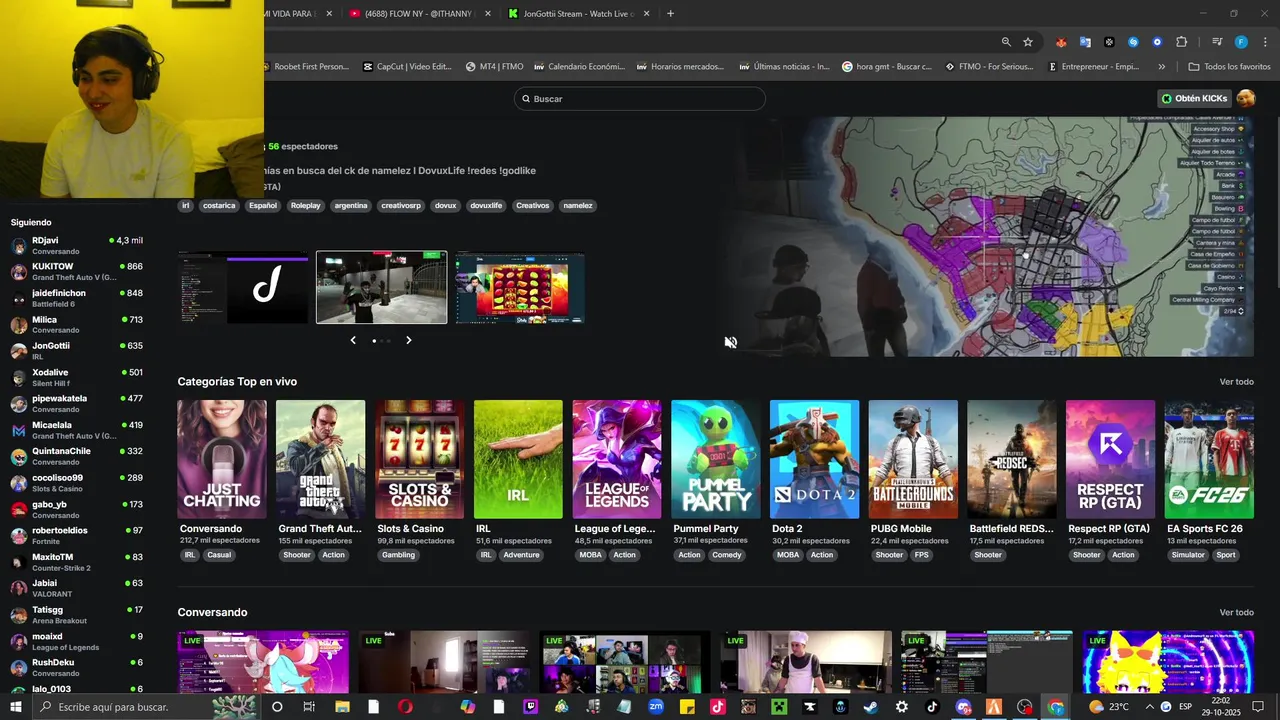Open TikTok icon in the taskbar
Image resolution: width=1280 pixels, height=720 pixels.
(x=932, y=707)
